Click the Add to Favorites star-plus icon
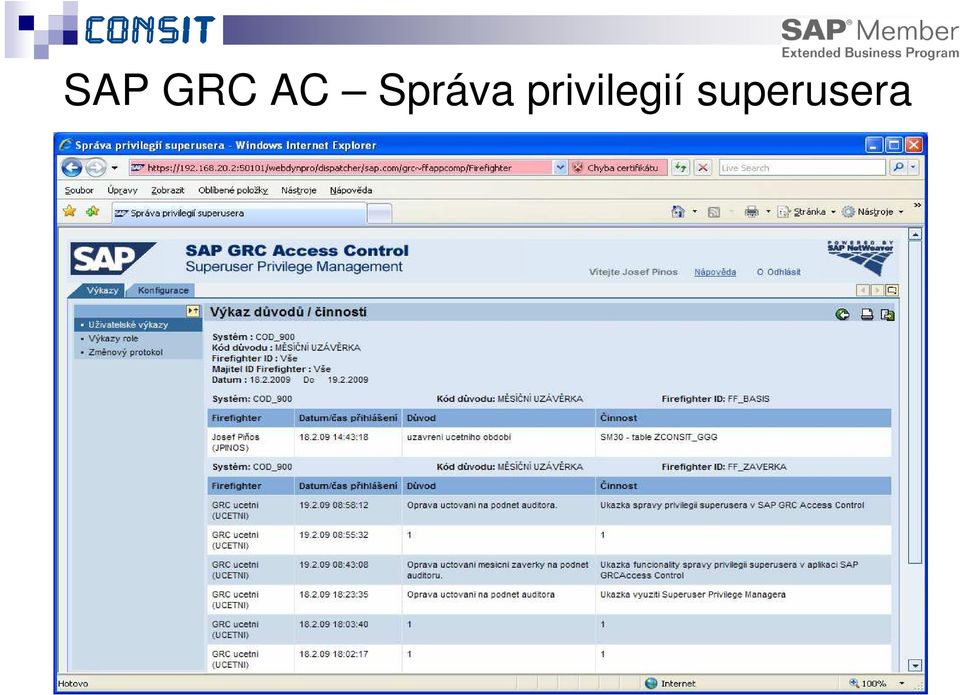The image size is (960, 695). coord(92,212)
